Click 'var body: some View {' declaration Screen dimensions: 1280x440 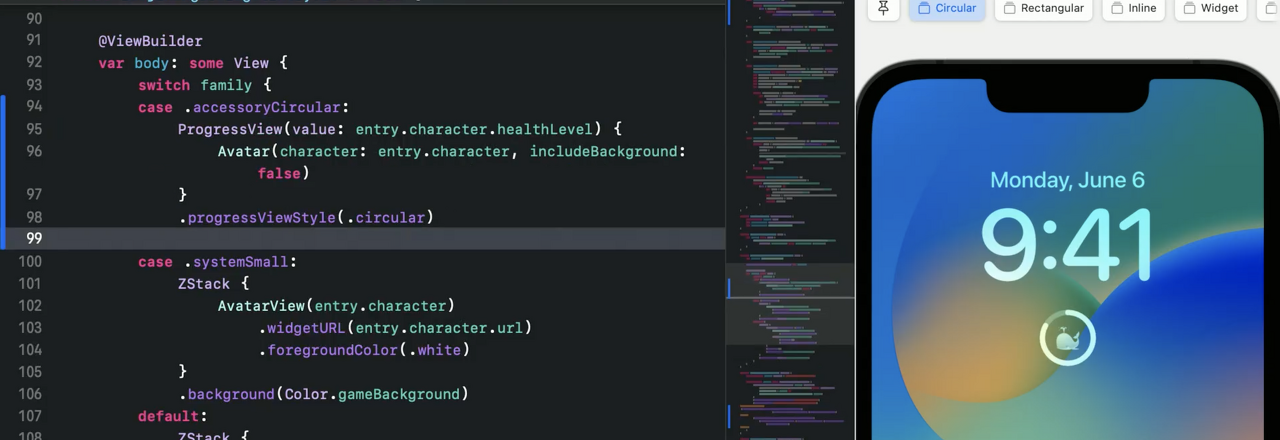193,63
